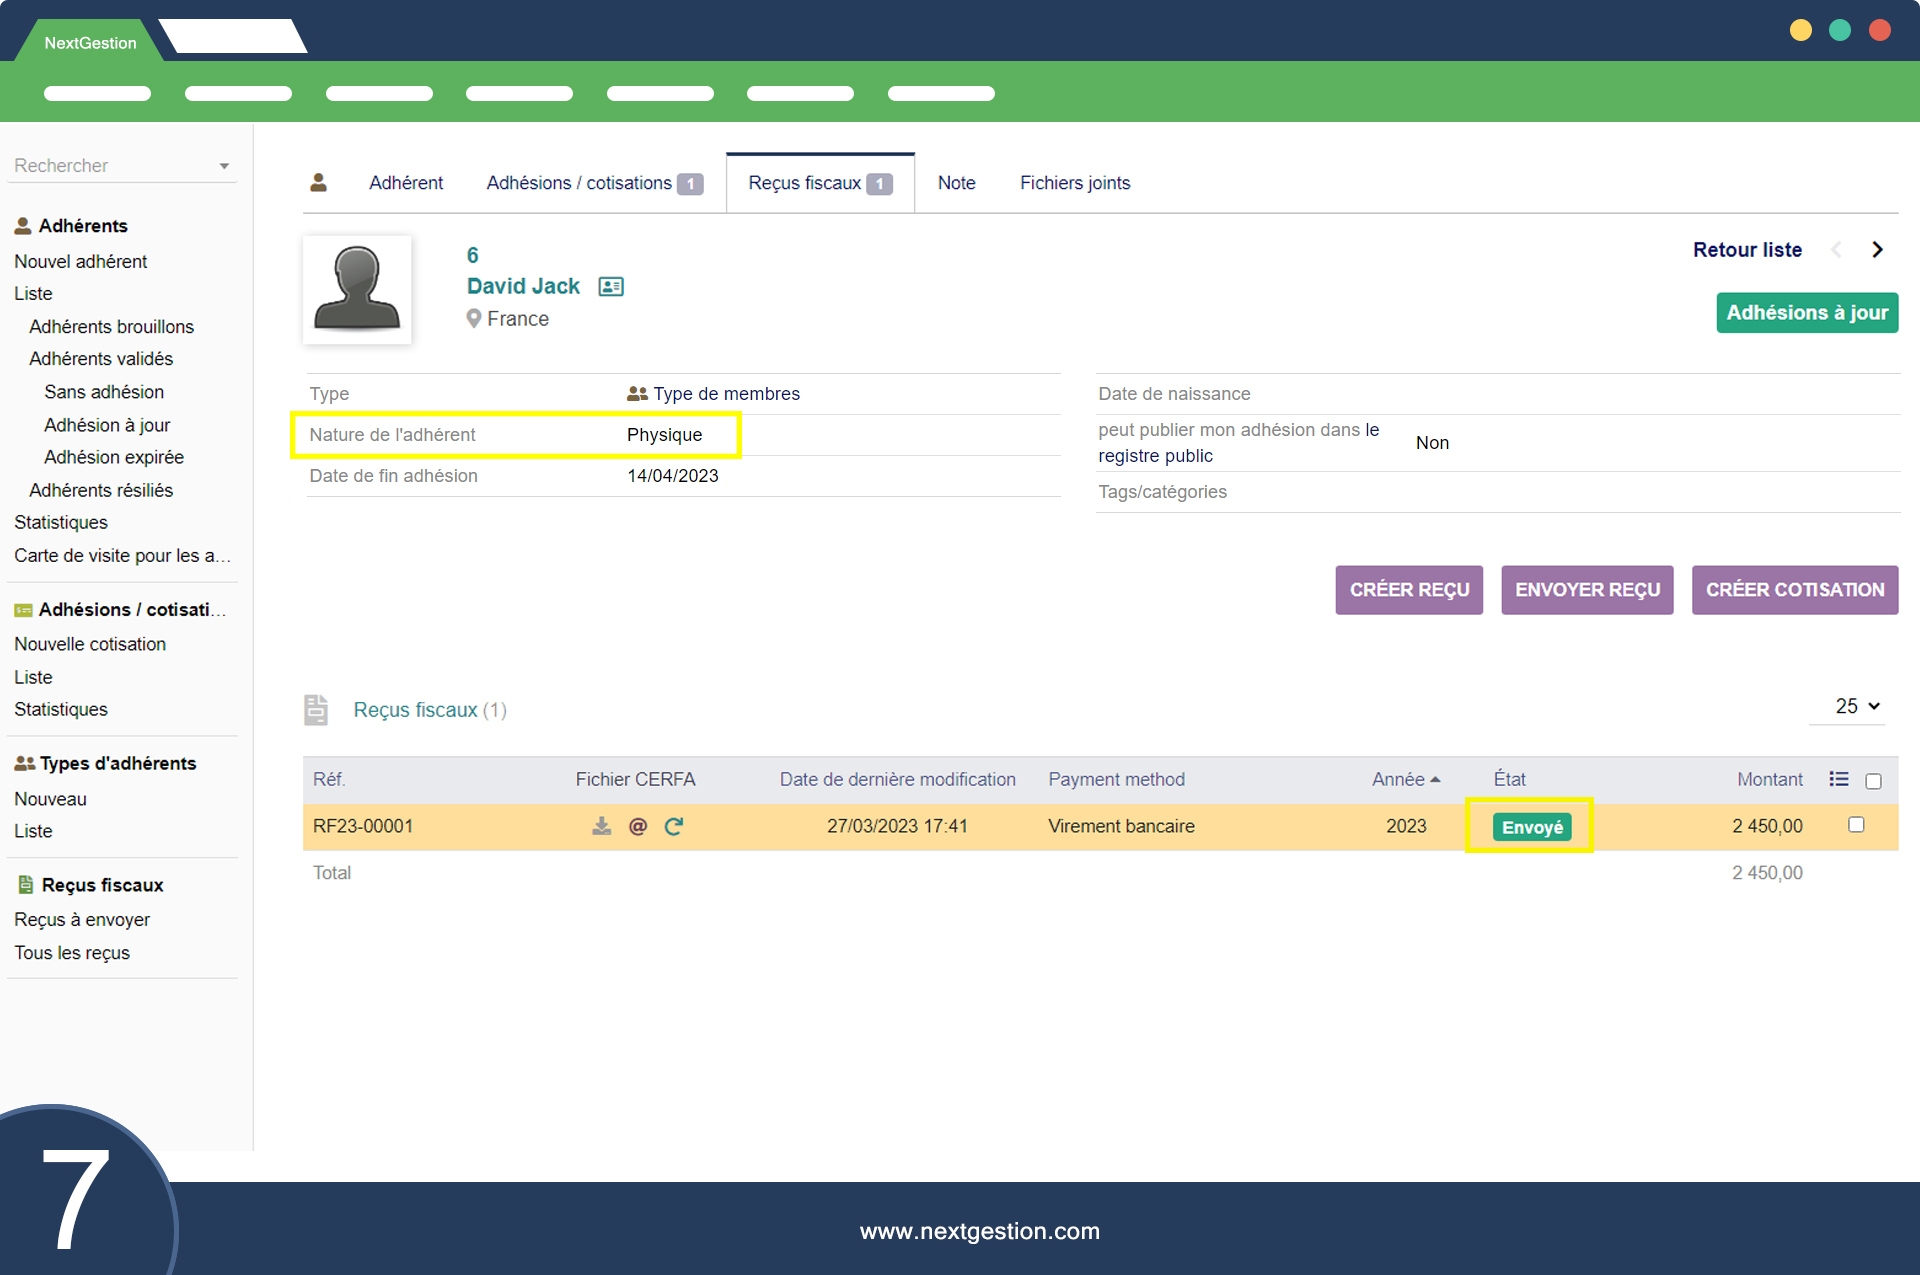Open the vCard icon next to David Jack
1920x1275 pixels.
coord(611,287)
